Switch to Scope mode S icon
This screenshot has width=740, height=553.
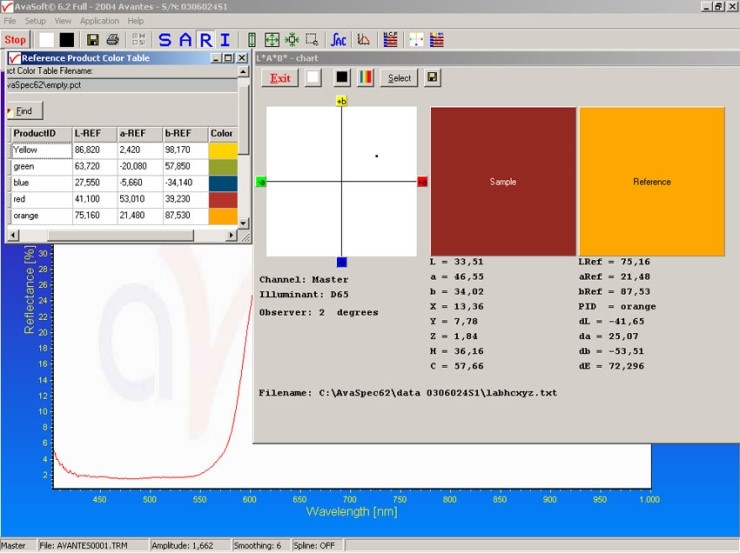(x=165, y=40)
